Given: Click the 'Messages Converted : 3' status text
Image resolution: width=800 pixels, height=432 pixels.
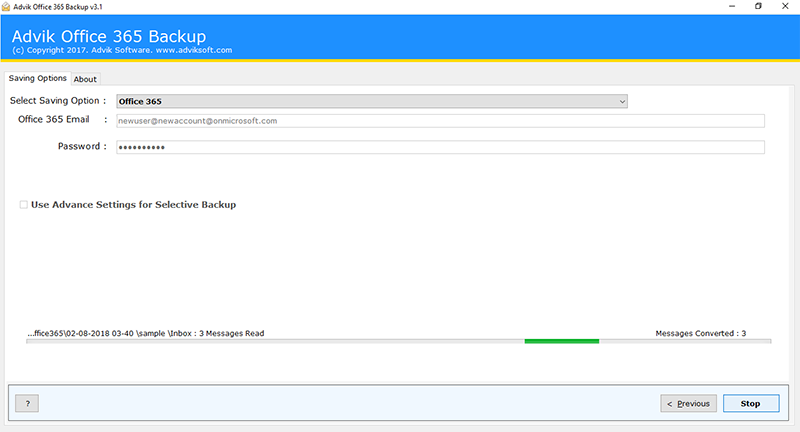Looking at the screenshot, I should [x=701, y=333].
